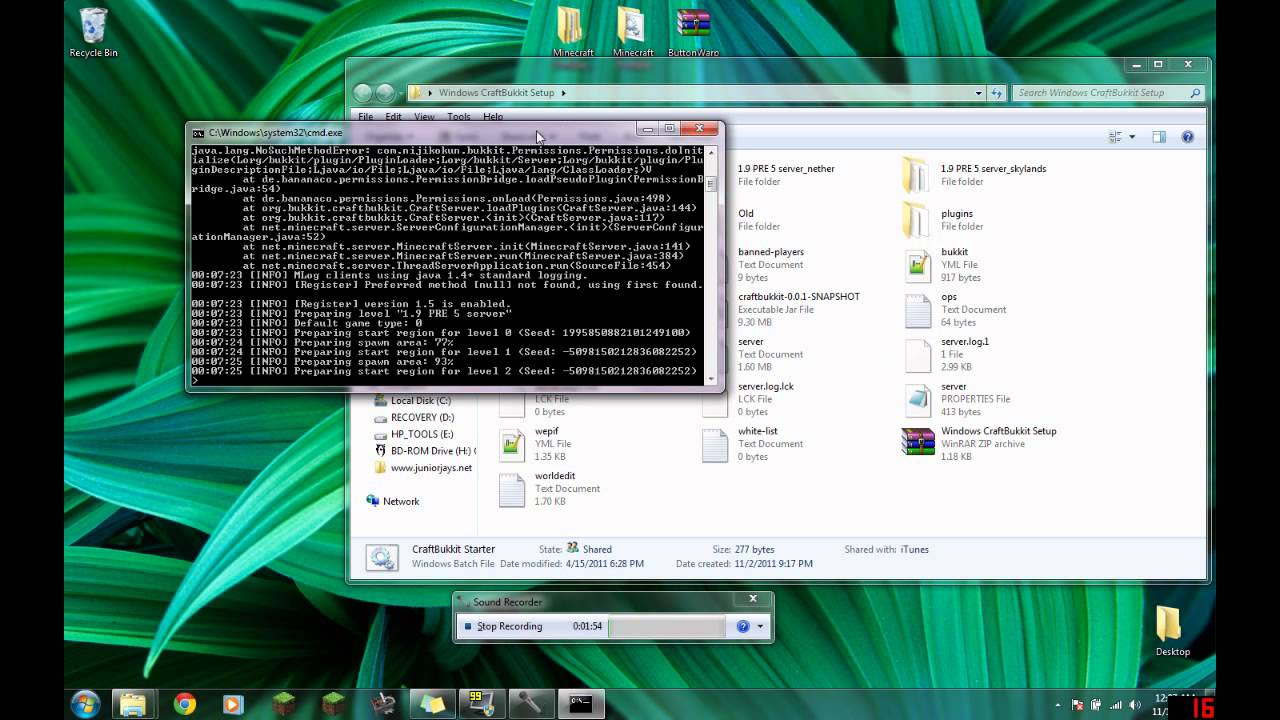This screenshot has width=1280, height=720.
Task: Open the address bar history dropdown
Action: coord(979,93)
